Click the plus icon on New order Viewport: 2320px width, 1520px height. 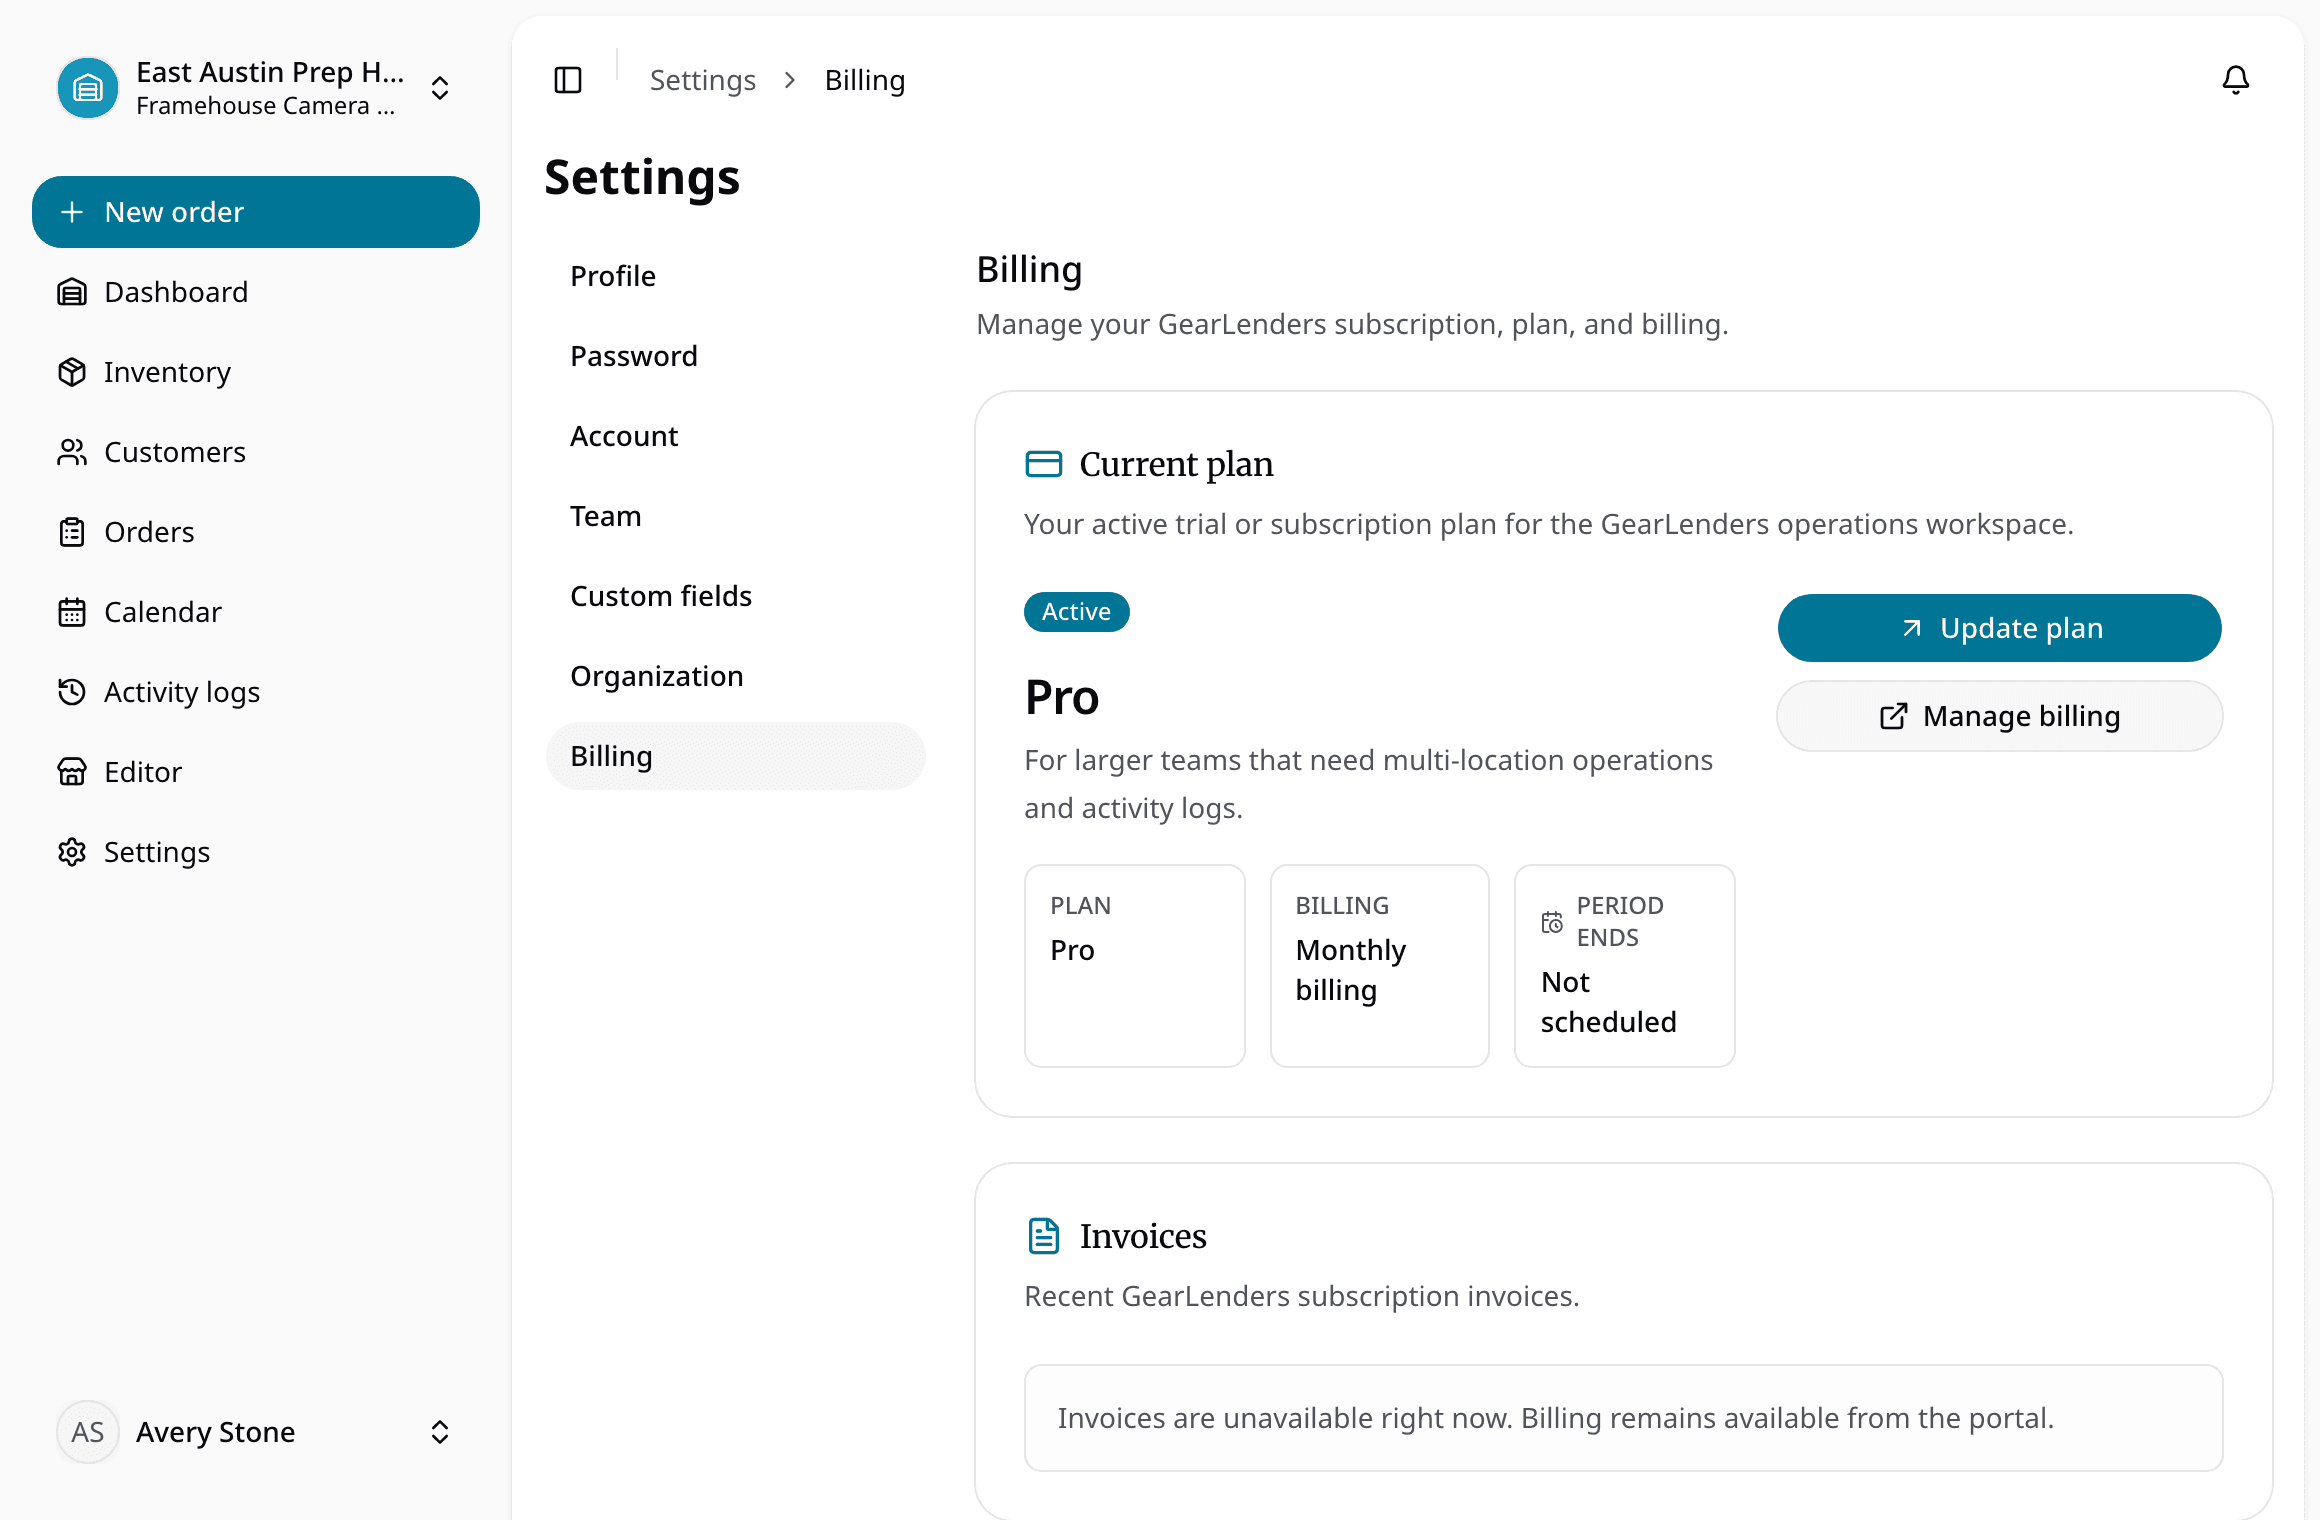[72, 212]
